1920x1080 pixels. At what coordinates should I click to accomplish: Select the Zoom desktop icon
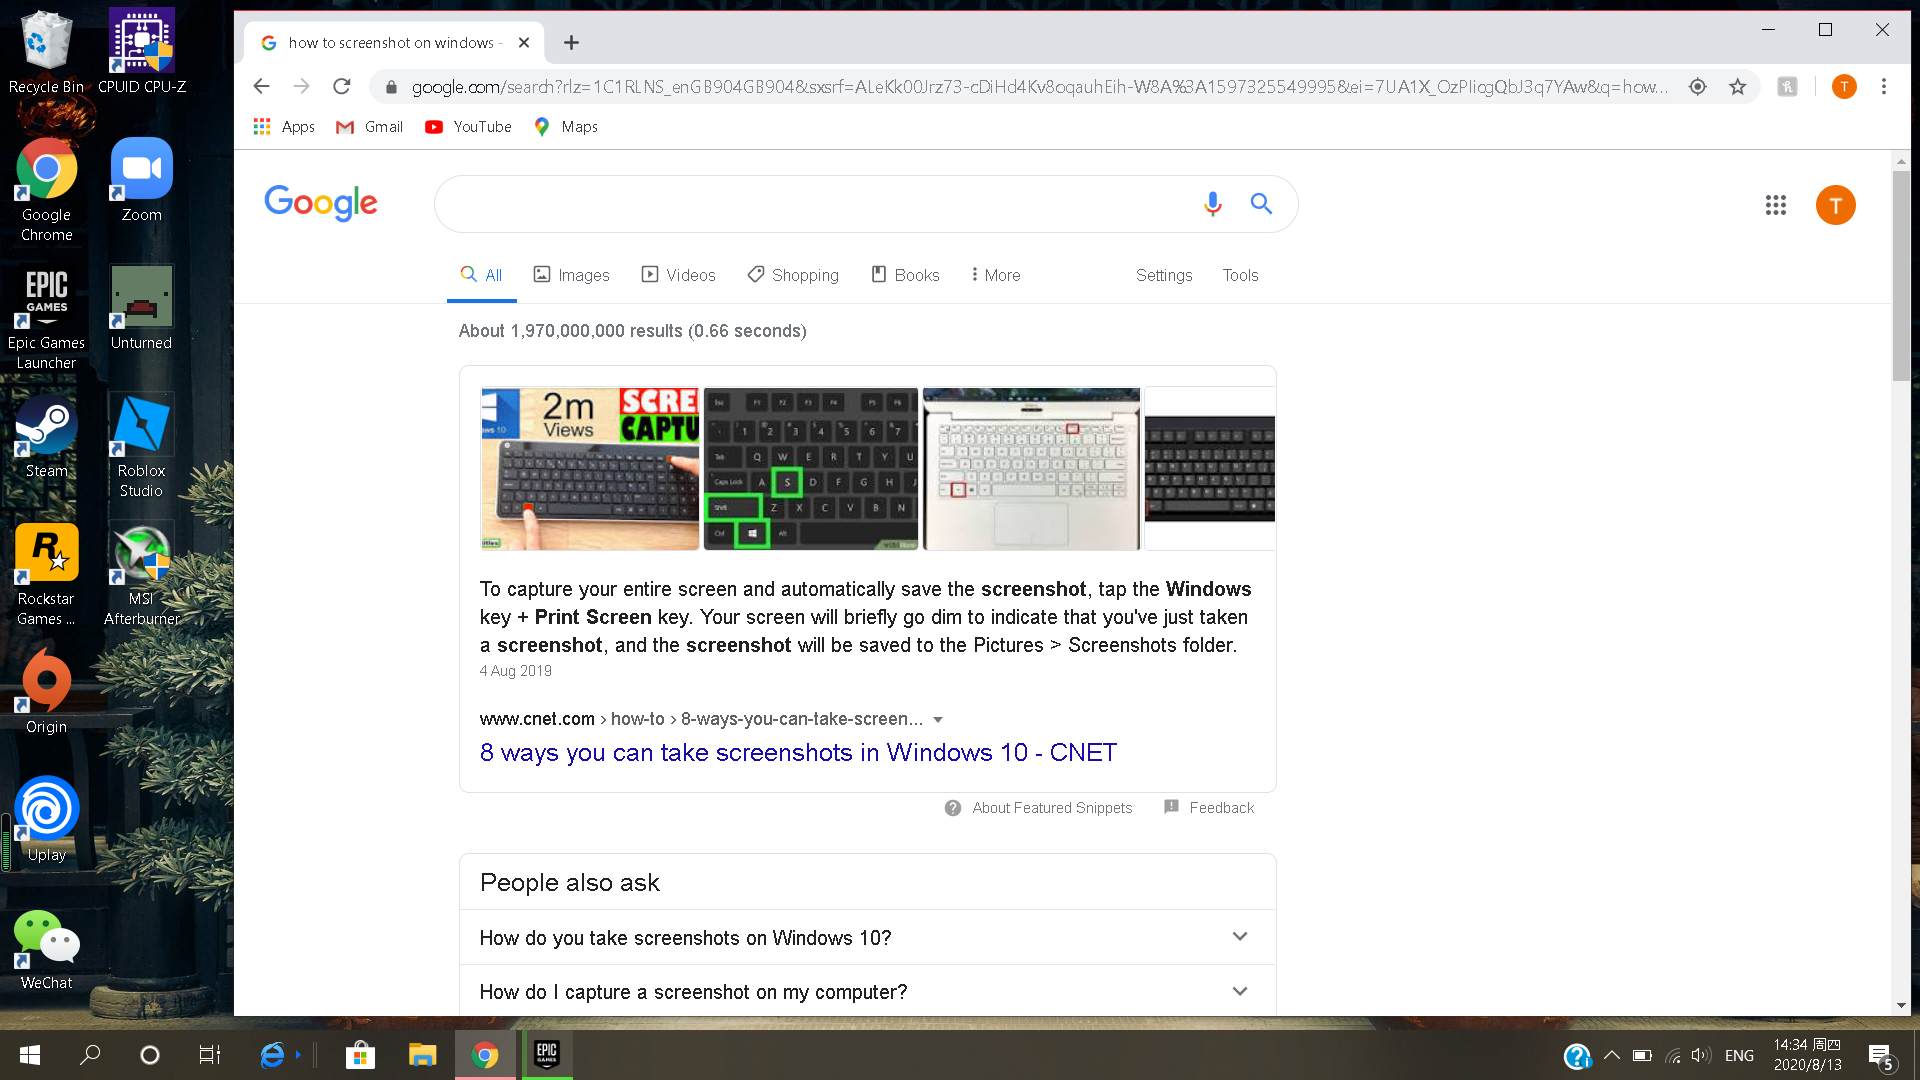pyautogui.click(x=142, y=180)
